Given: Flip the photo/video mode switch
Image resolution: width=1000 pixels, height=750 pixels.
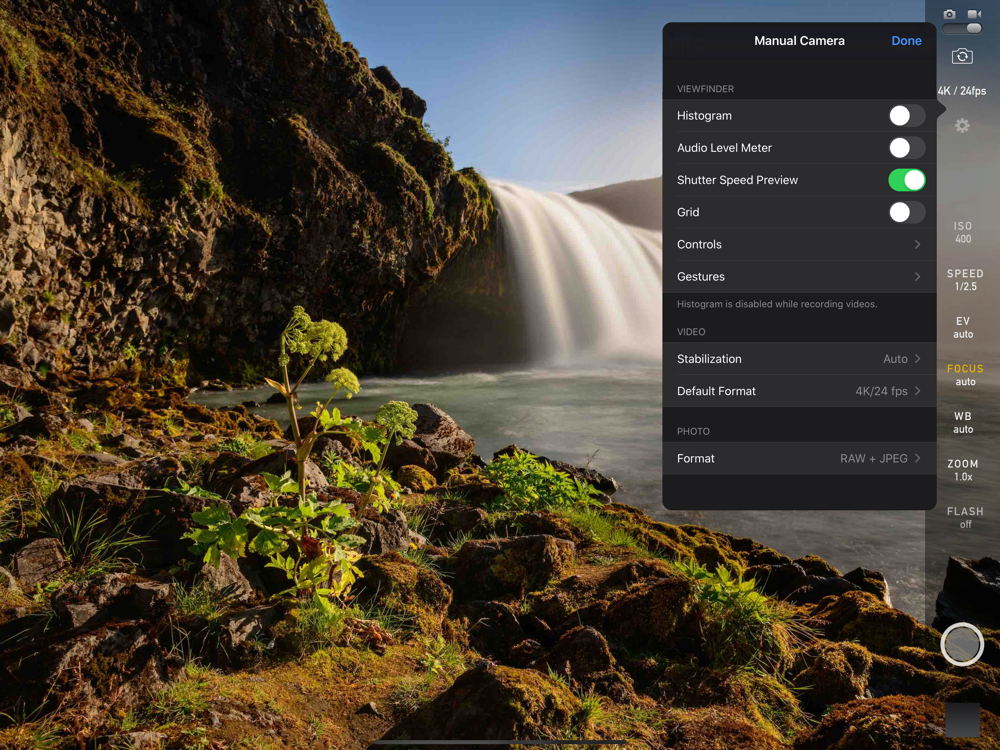Looking at the screenshot, I should (962, 28).
